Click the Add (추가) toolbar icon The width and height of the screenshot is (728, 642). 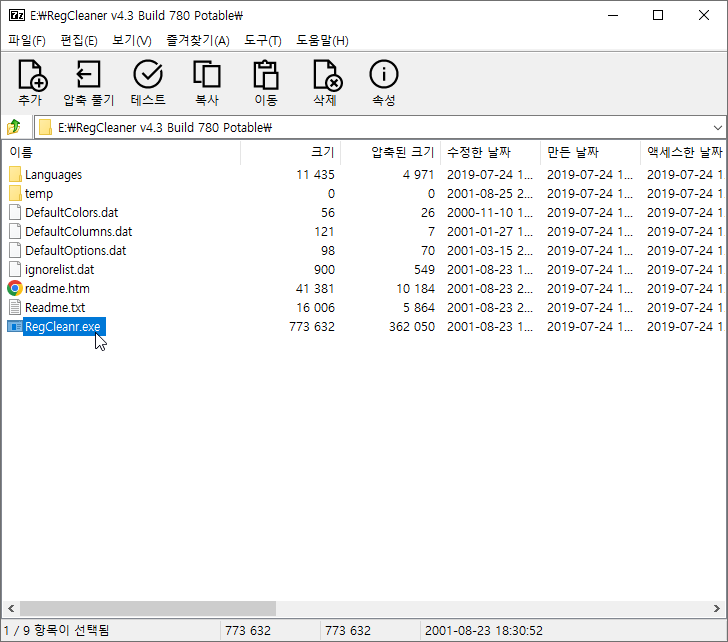[x=32, y=75]
